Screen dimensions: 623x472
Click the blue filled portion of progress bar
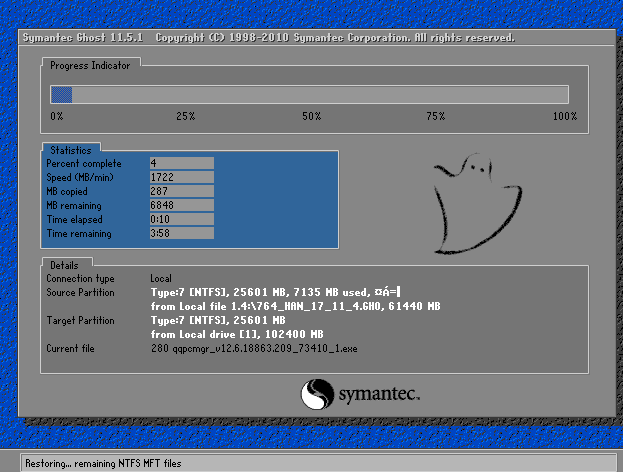coord(62,95)
